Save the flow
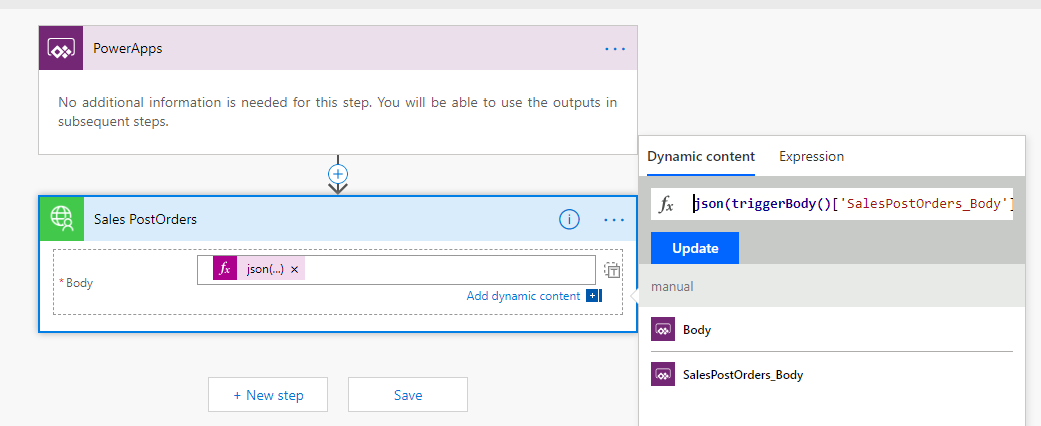1041x426 pixels. 408,395
